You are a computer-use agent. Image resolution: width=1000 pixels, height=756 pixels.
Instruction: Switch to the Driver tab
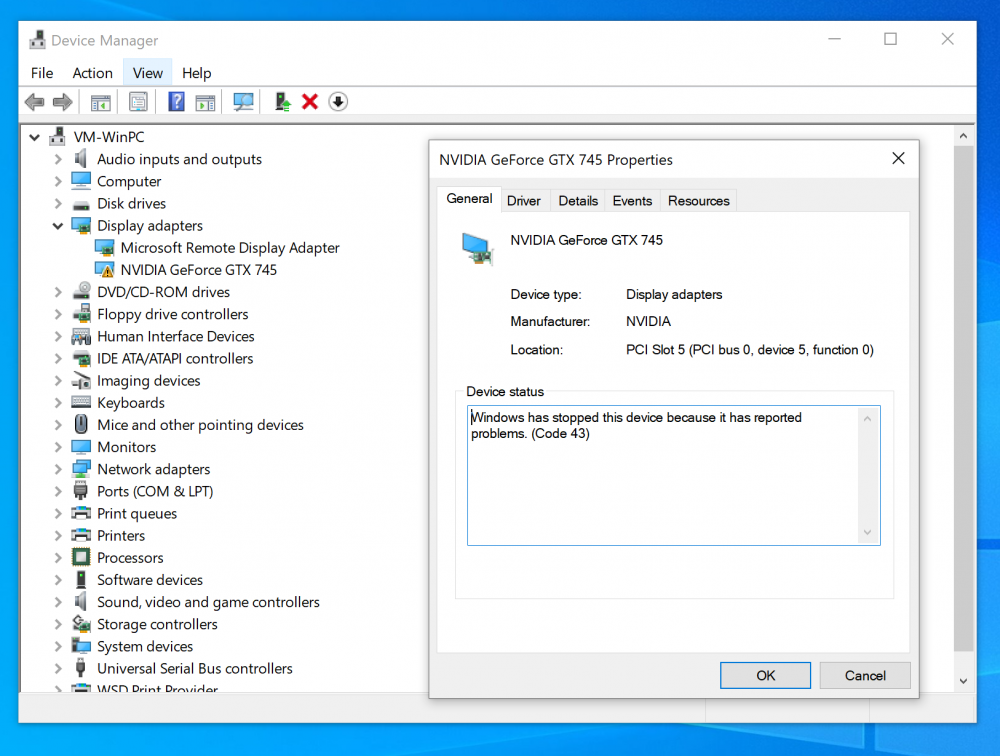[524, 201]
